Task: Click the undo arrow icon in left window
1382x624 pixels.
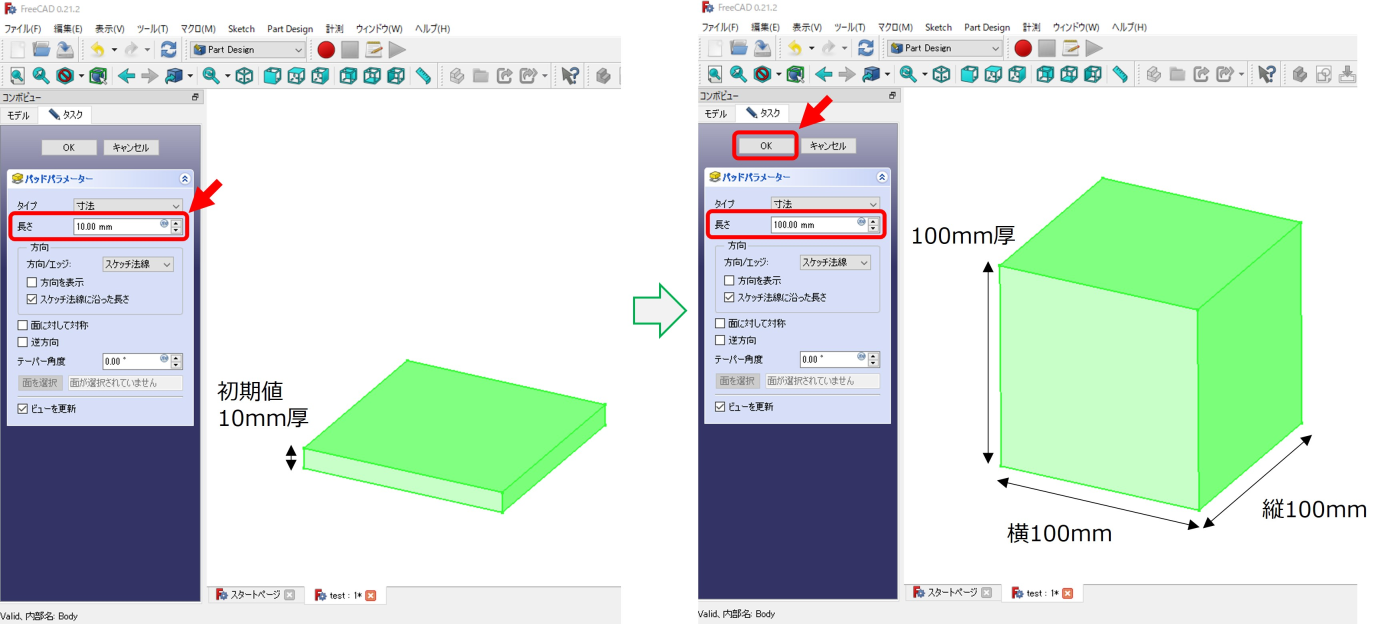Action: 96,50
